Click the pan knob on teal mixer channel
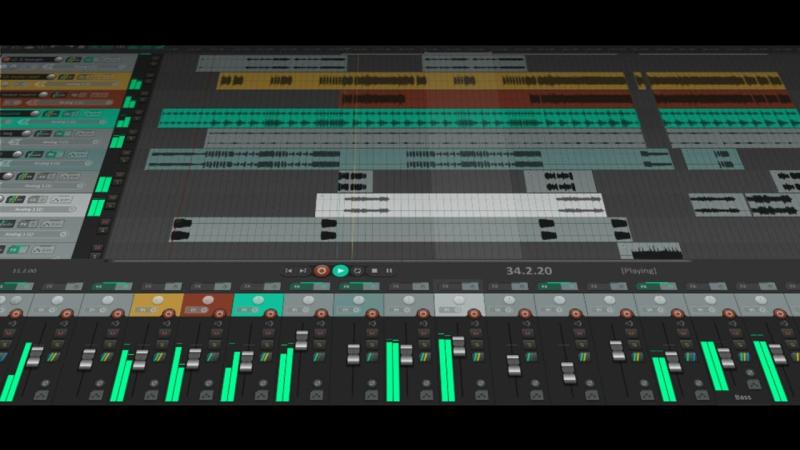Viewport: 800px width, 450px height. coord(258,300)
